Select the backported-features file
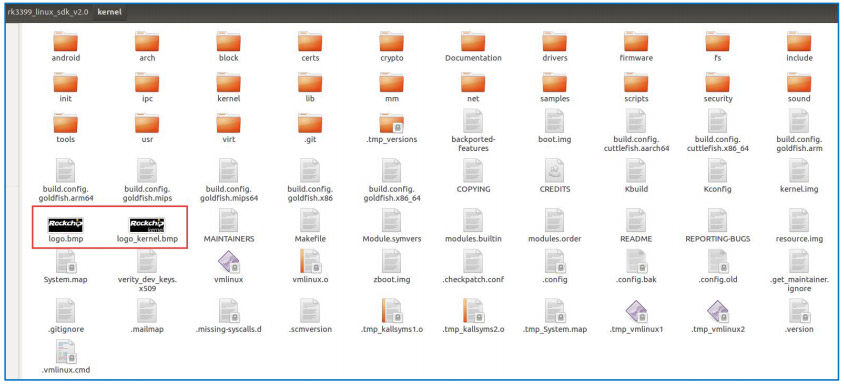The width and height of the screenshot is (844, 384). [473, 121]
